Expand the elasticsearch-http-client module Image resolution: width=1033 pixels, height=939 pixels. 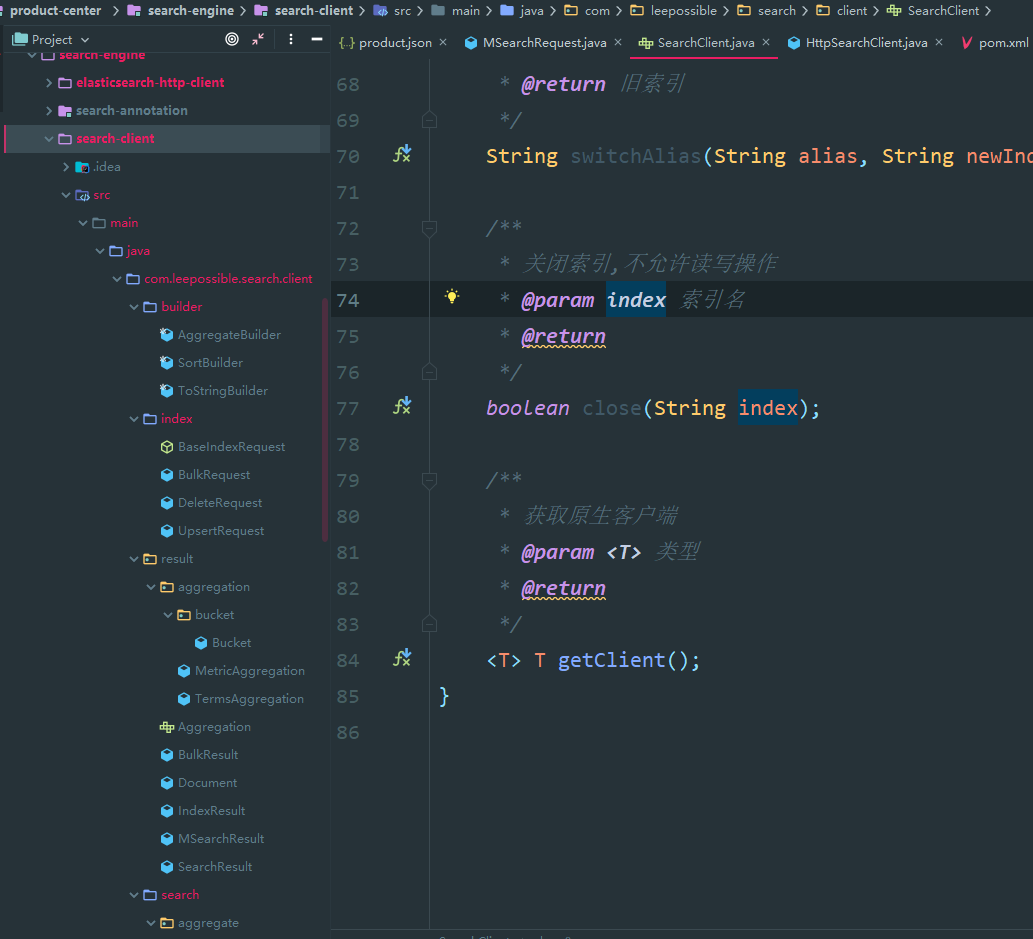point(49,83)
